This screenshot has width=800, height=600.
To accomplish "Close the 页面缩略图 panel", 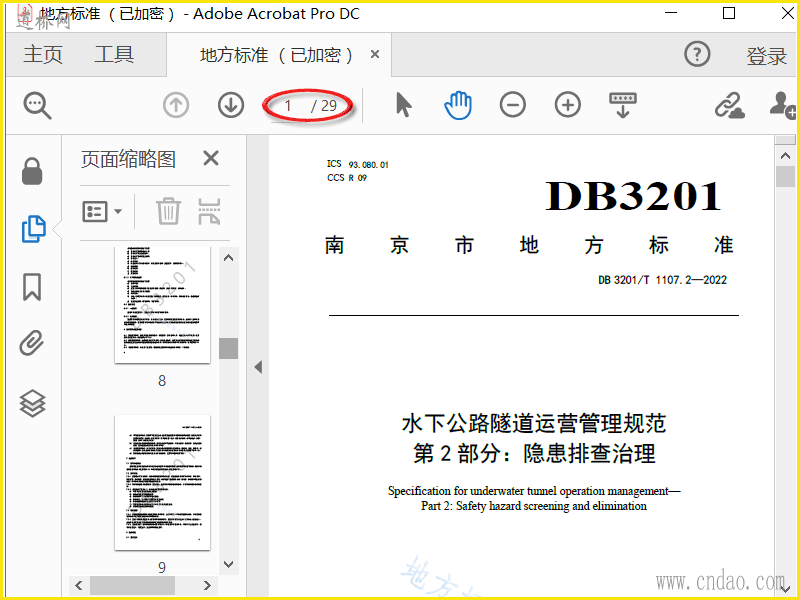I will [x=211, y=158].
